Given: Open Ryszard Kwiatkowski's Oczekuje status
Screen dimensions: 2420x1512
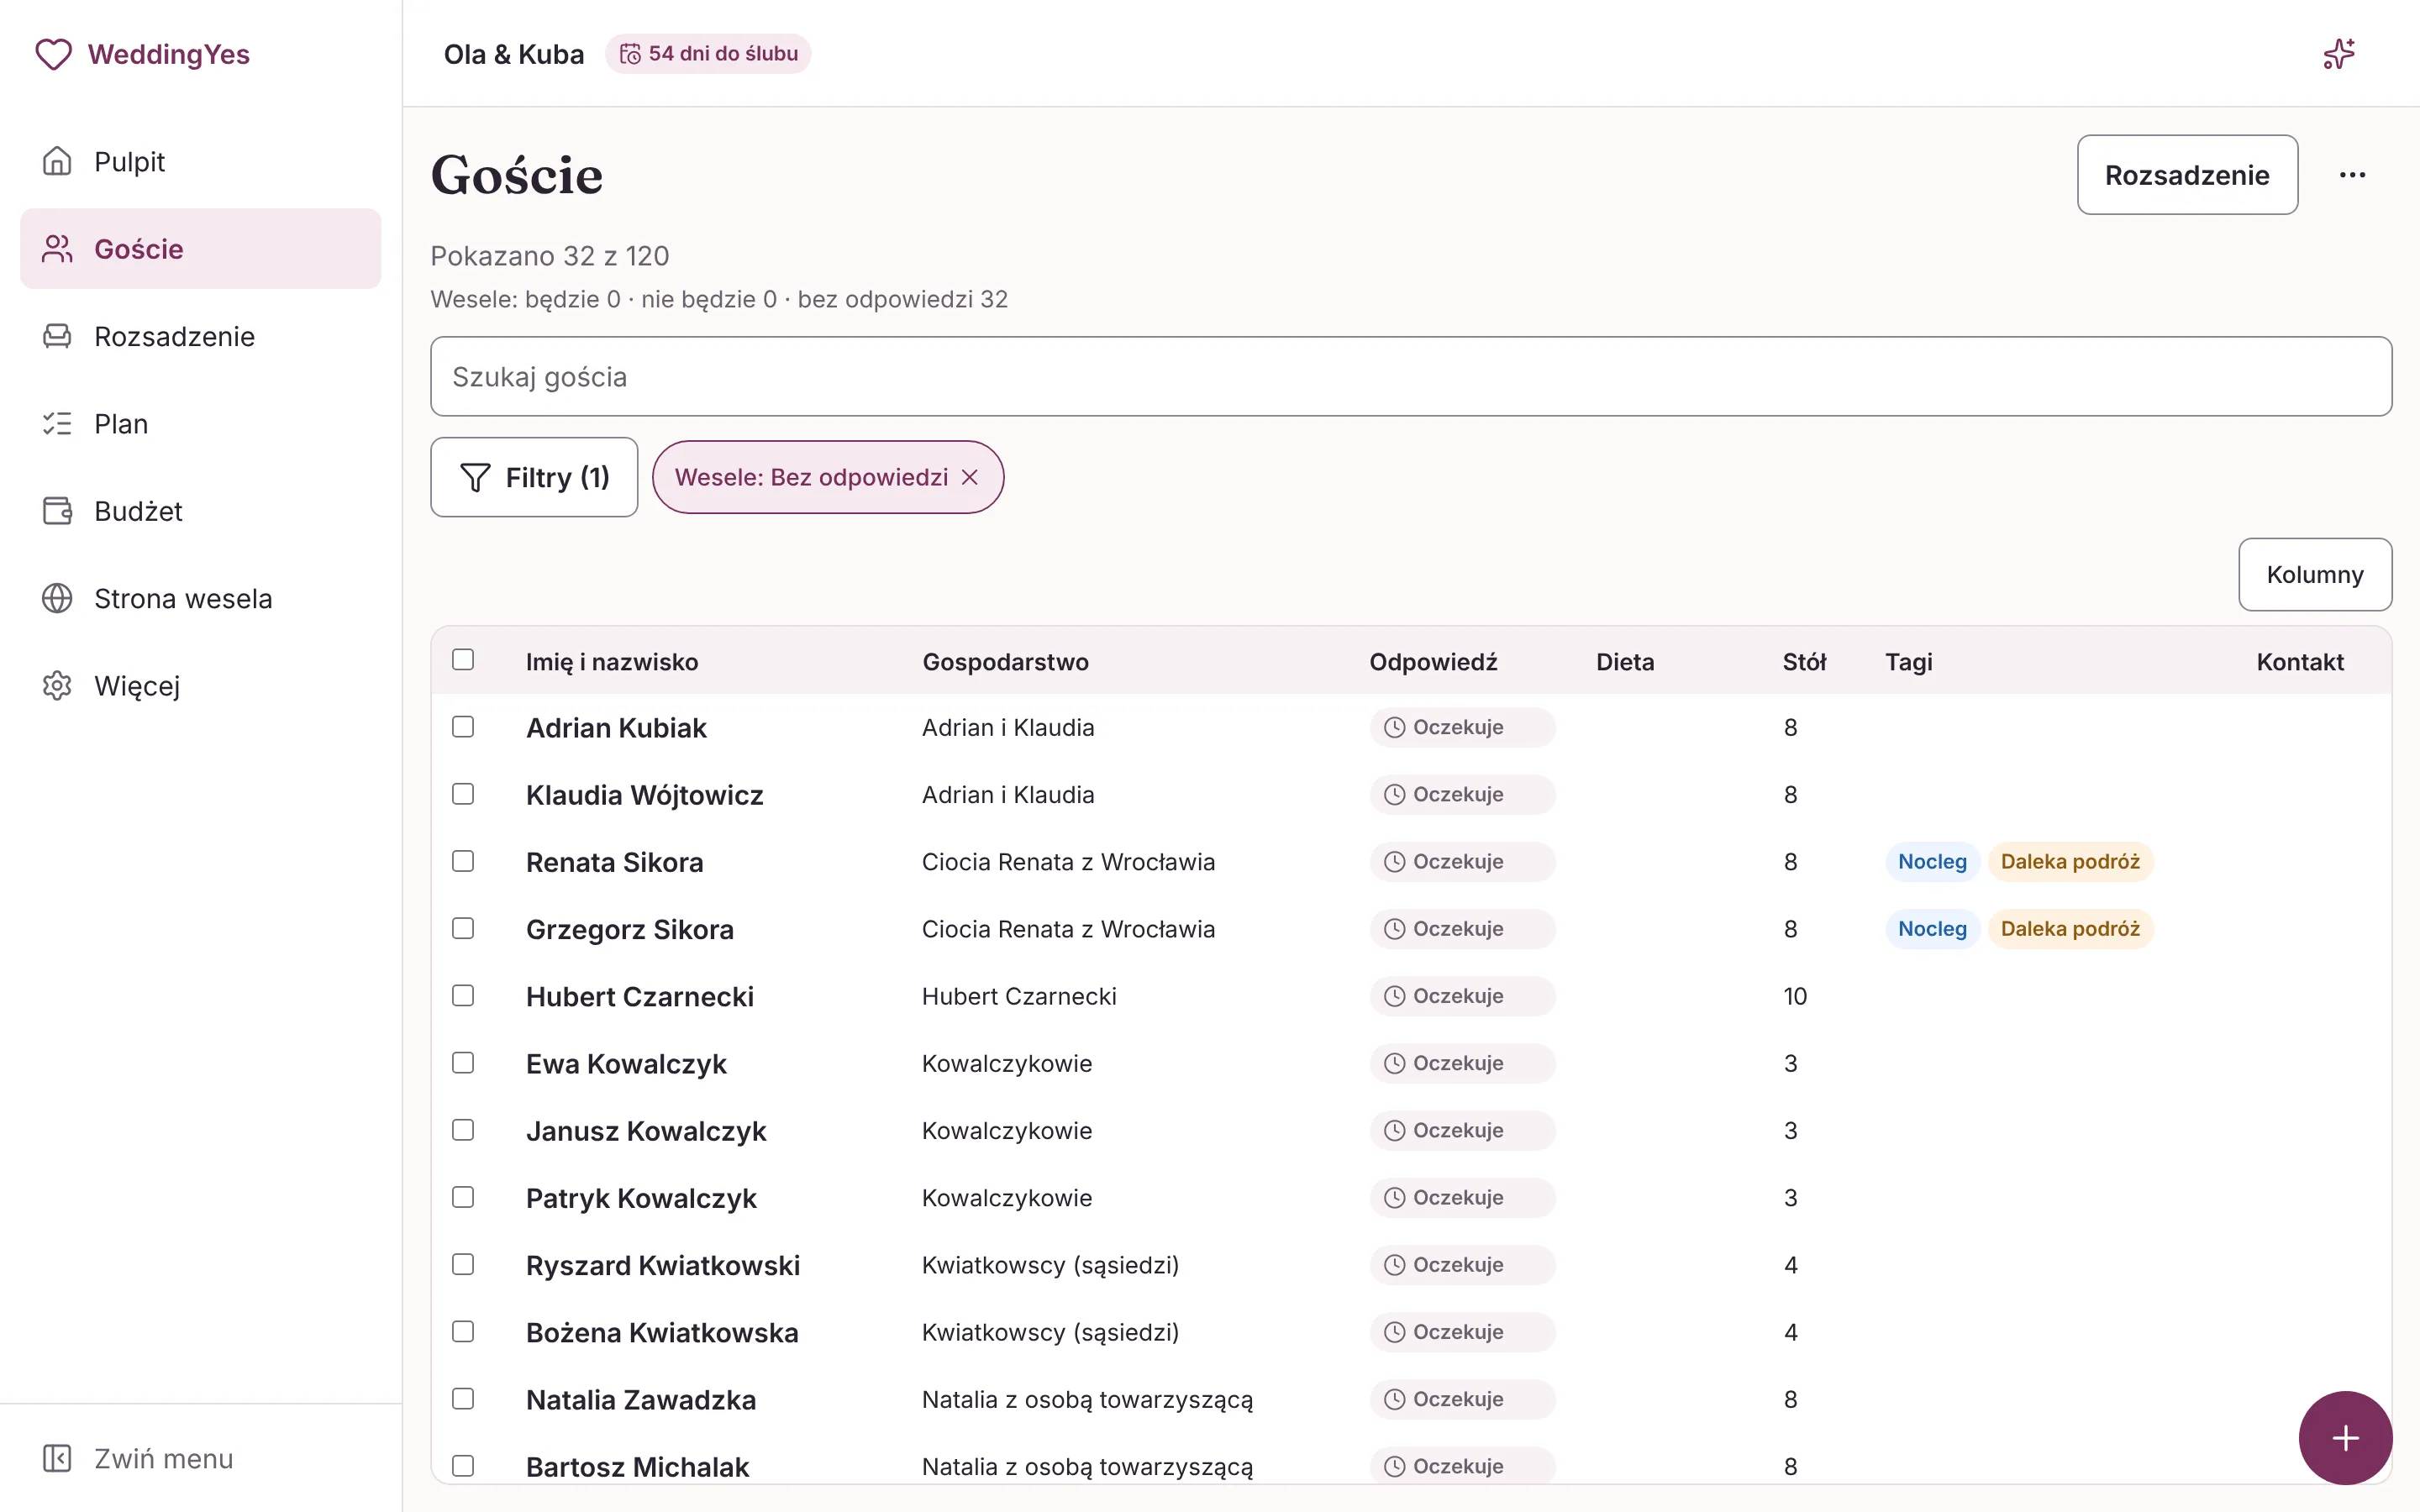Looking at the screenshot, I should [1462, 1265].
